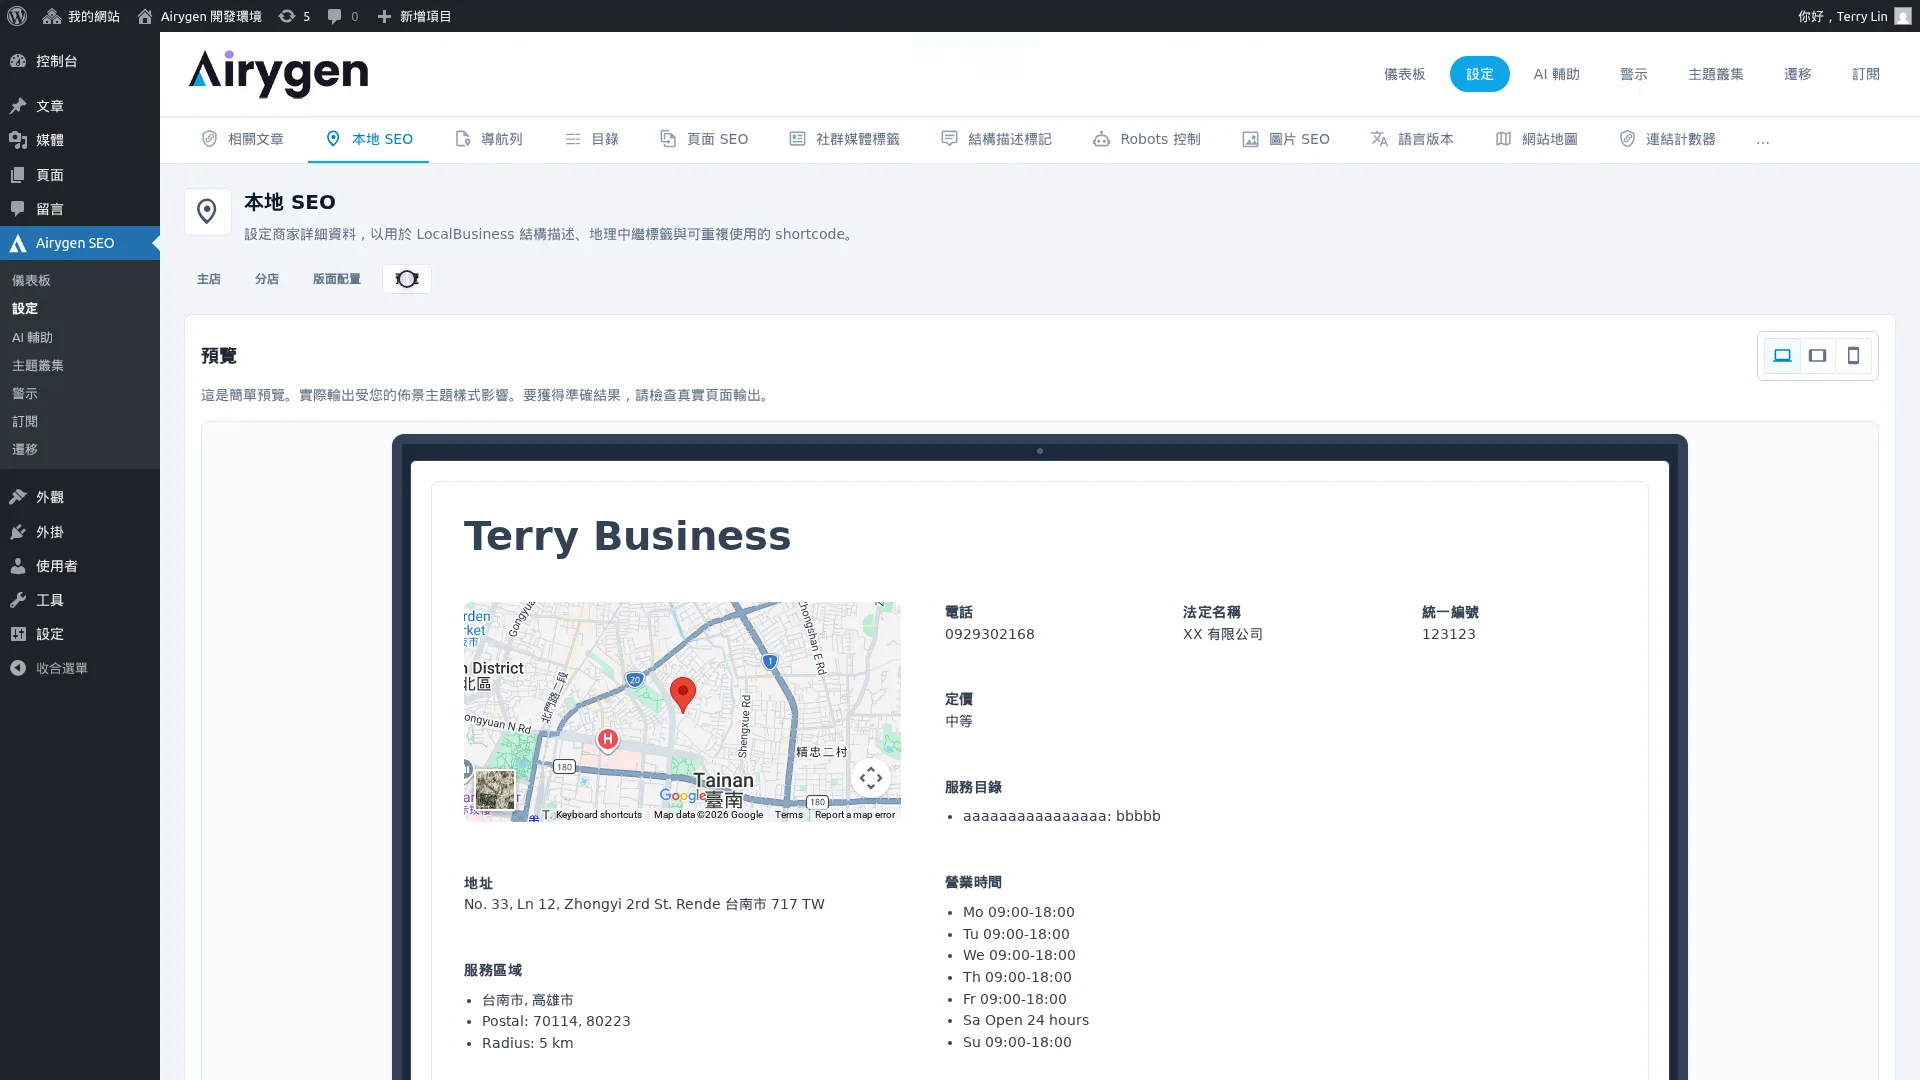1920x1080 pixels.
Task: Click Keyboard shortcuts on the map
Action: click(x=599, y=815)
